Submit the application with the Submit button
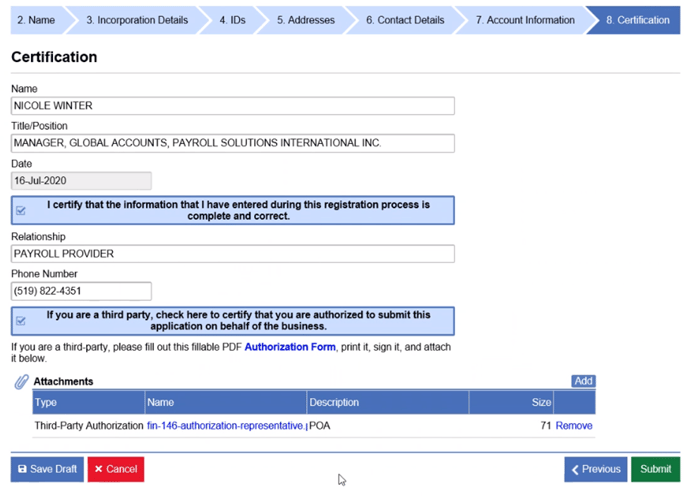The height and width of the screenshot is (496, 688). 655,469
